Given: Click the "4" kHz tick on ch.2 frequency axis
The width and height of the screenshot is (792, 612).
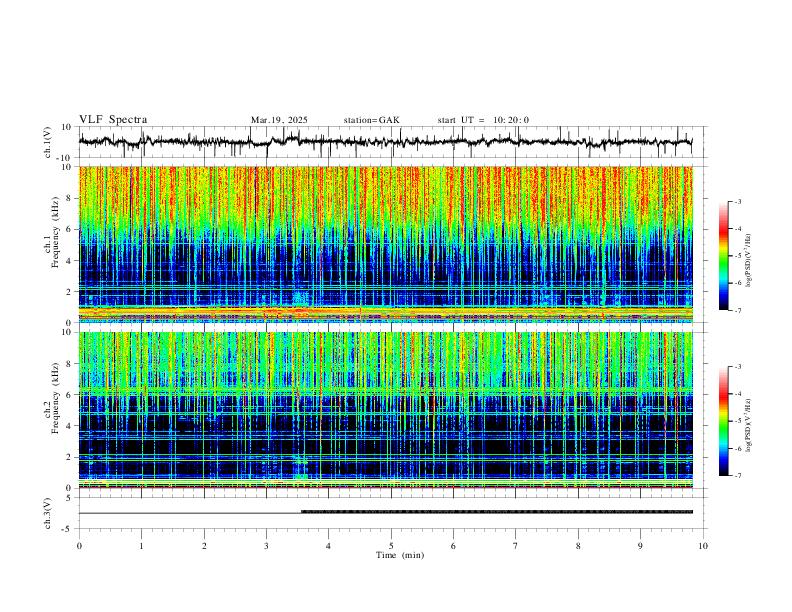Looking at the screenshot, I should (70, 426).
